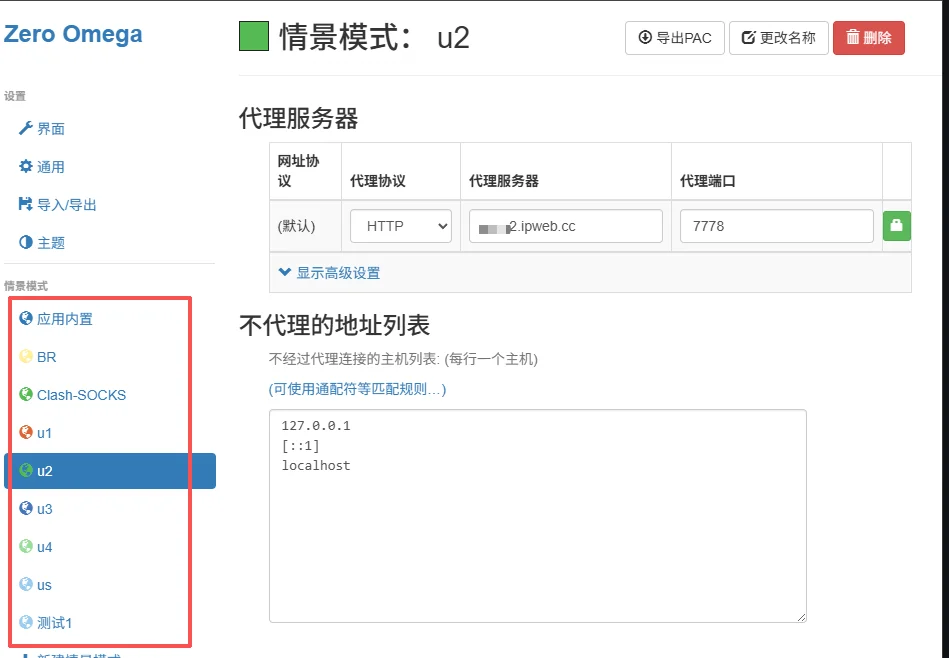Rename the profile with 更改名称 button
This screenshot has height=658, width=949.
(x=778, y=38)
